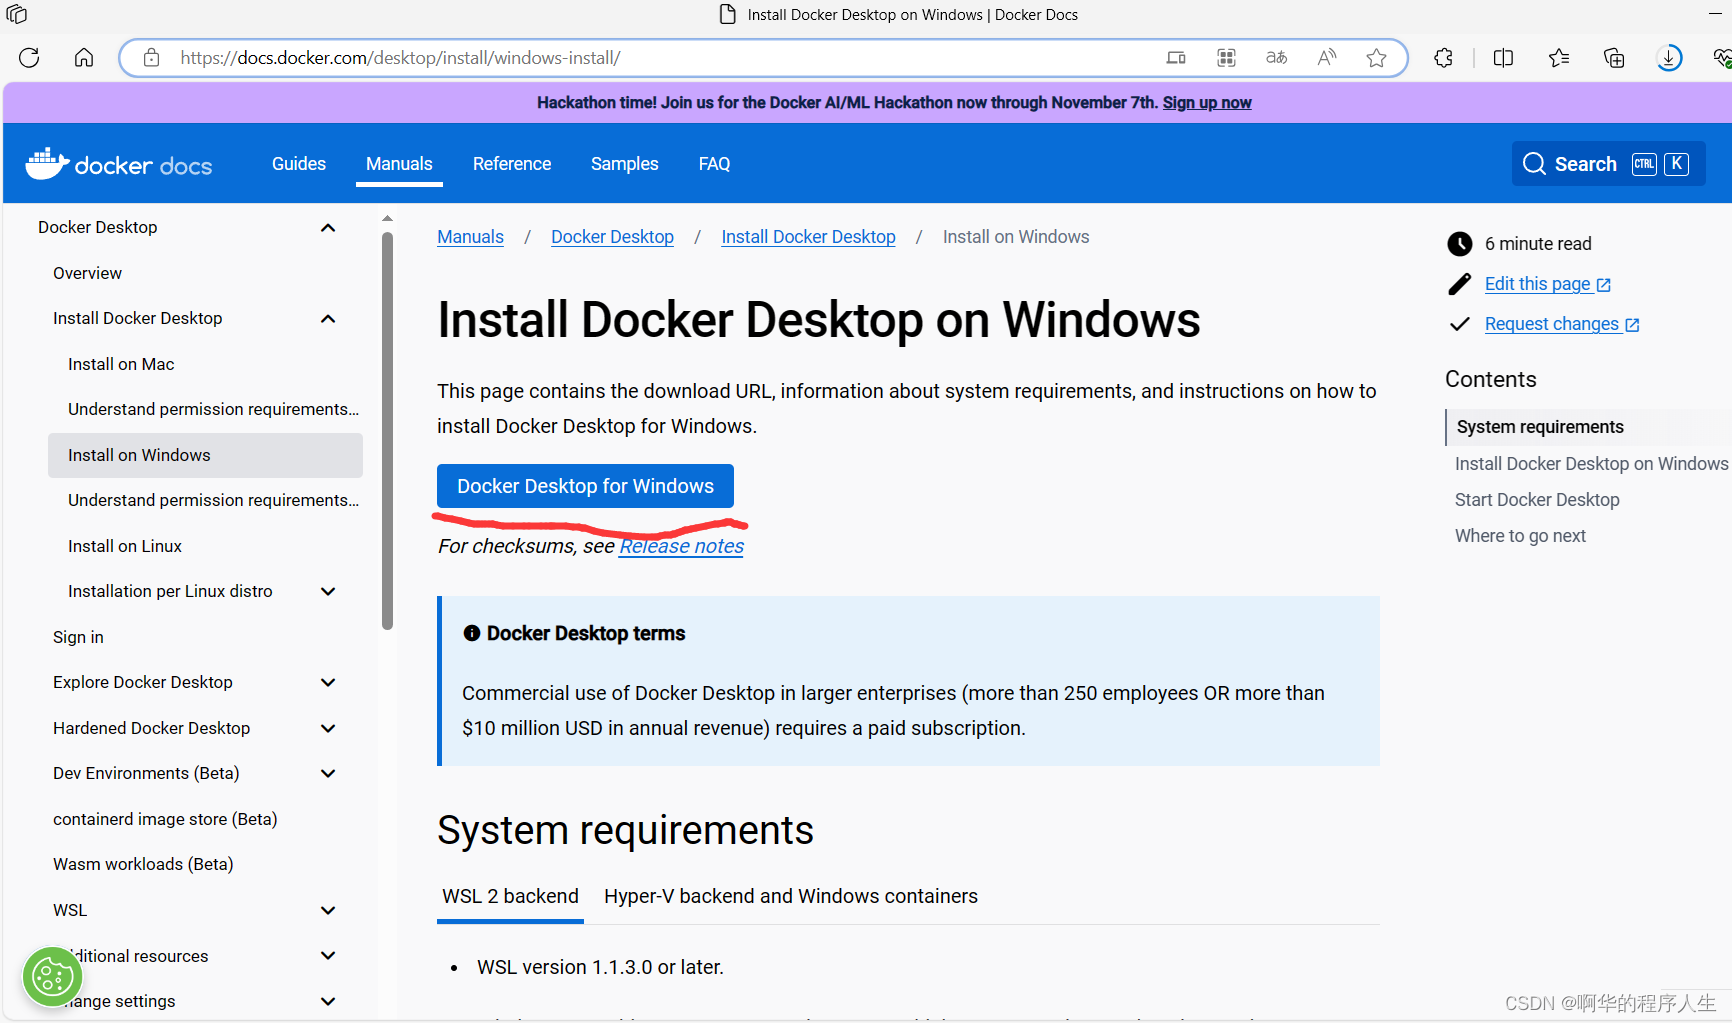Open the Samples menu
The width and height of the screenshot is (1732, 1023).
pos(624,163)
